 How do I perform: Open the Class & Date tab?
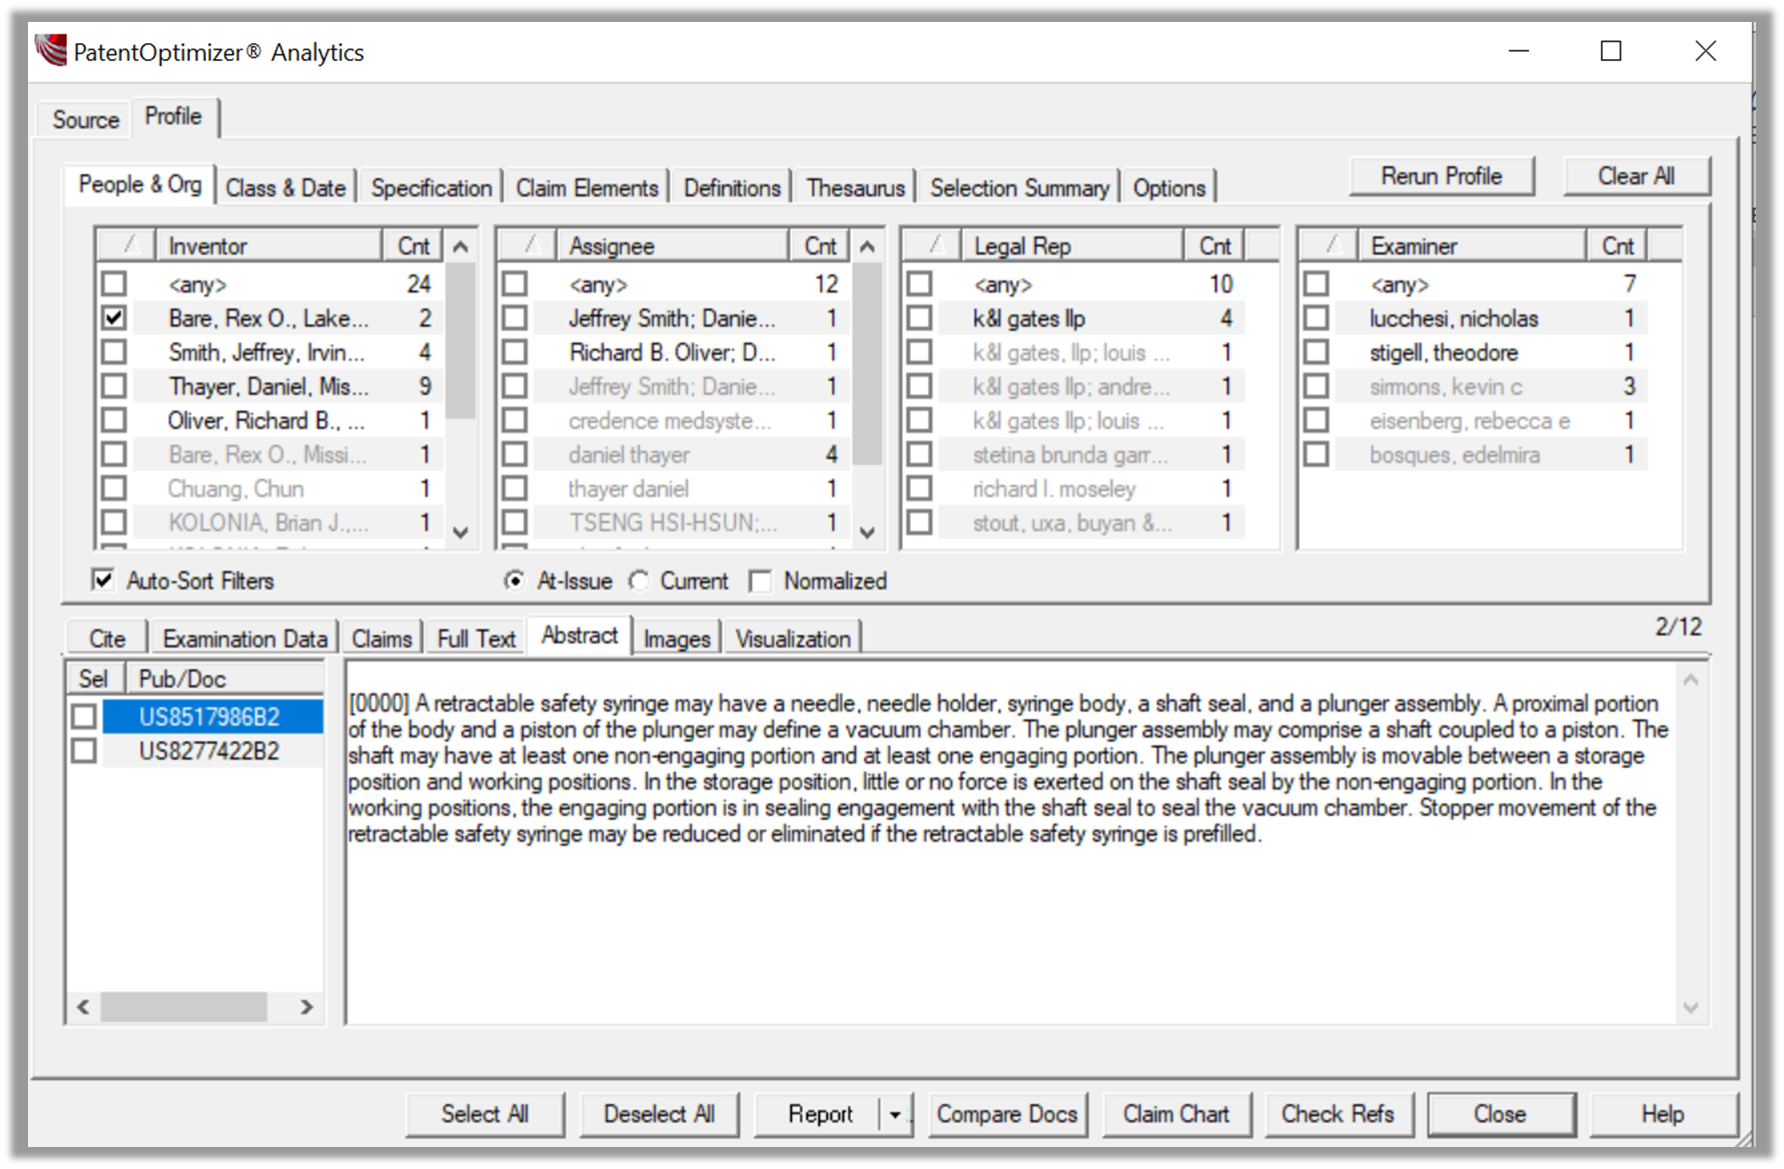[285, 188]
